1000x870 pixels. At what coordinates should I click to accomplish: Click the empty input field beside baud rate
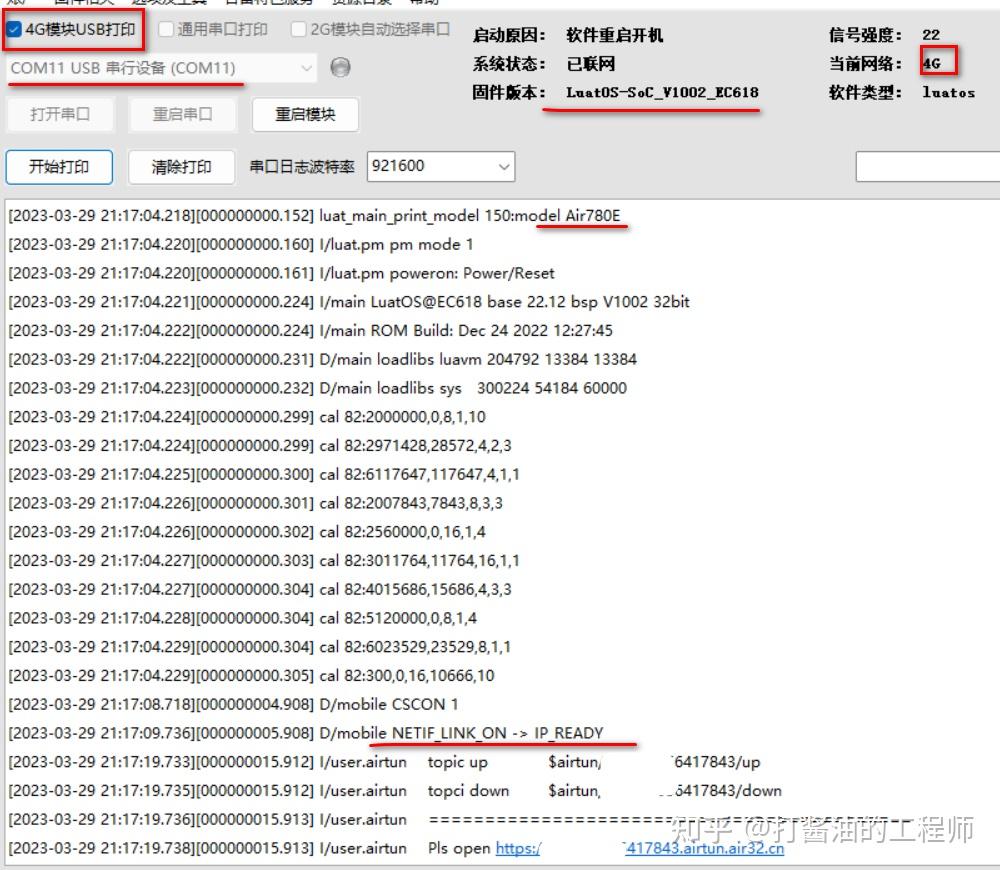point(927,166)
